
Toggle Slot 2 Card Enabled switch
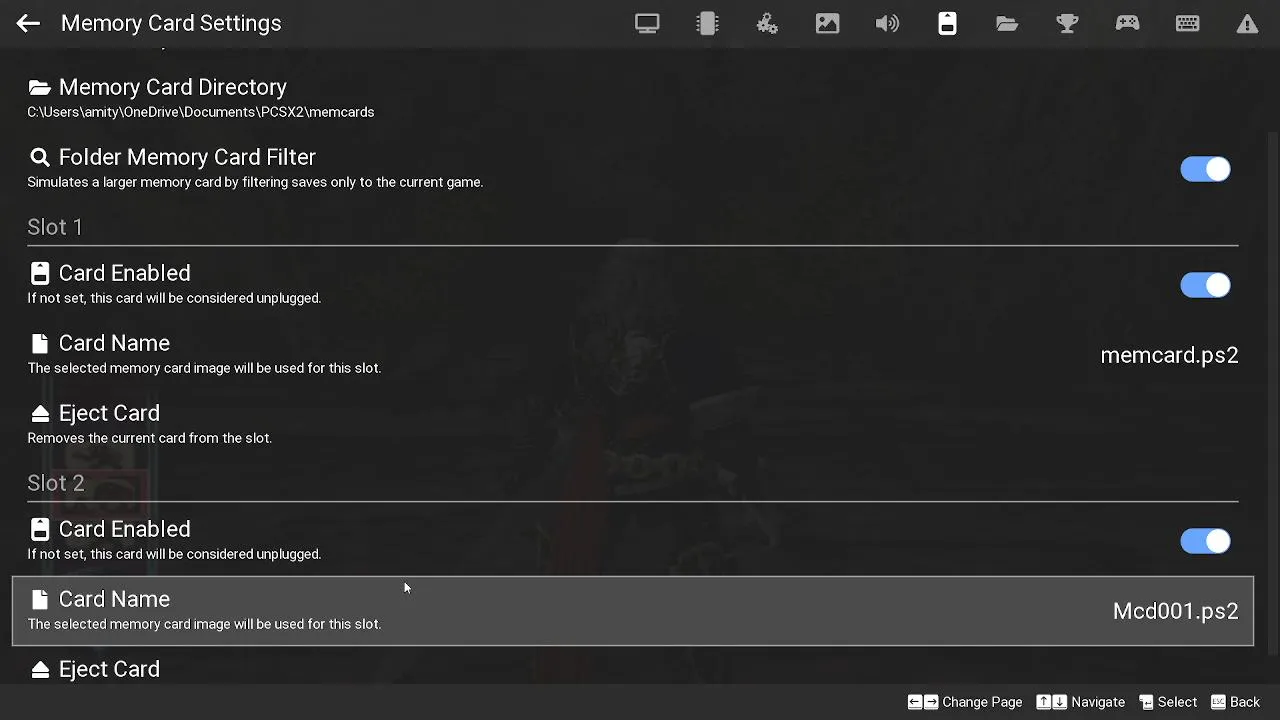[1205, 541]
